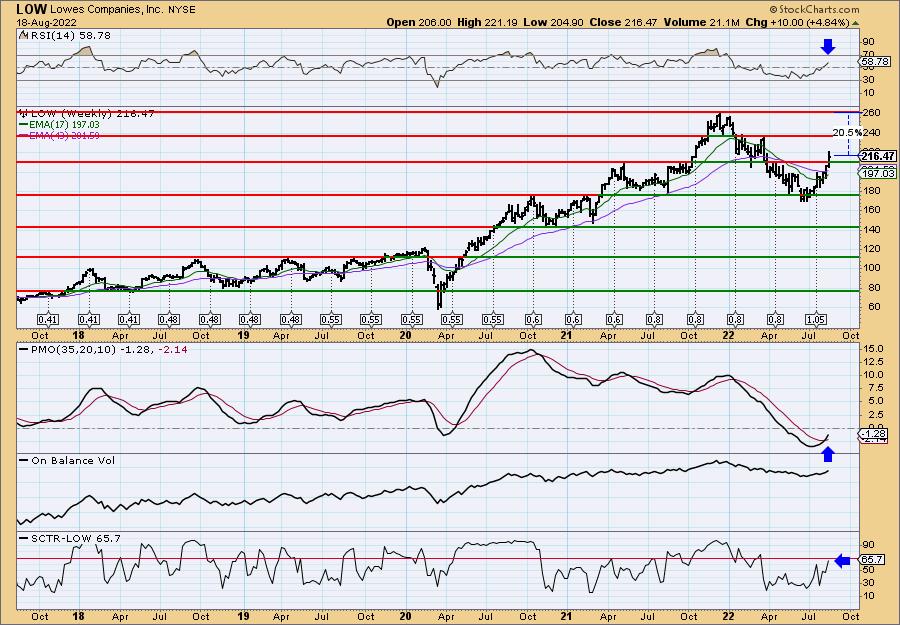
Task: Click the year 21 label under price panel
Action: (567, 335)
